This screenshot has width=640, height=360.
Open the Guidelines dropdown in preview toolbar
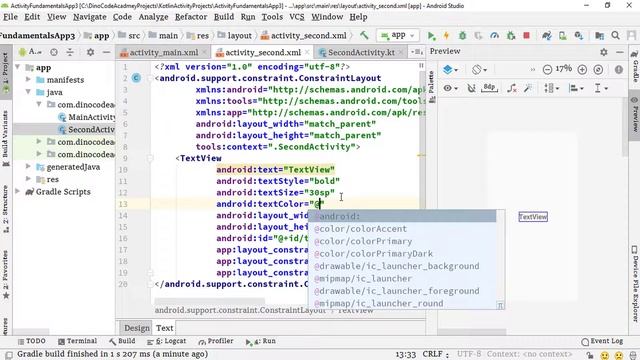[601, 88]
